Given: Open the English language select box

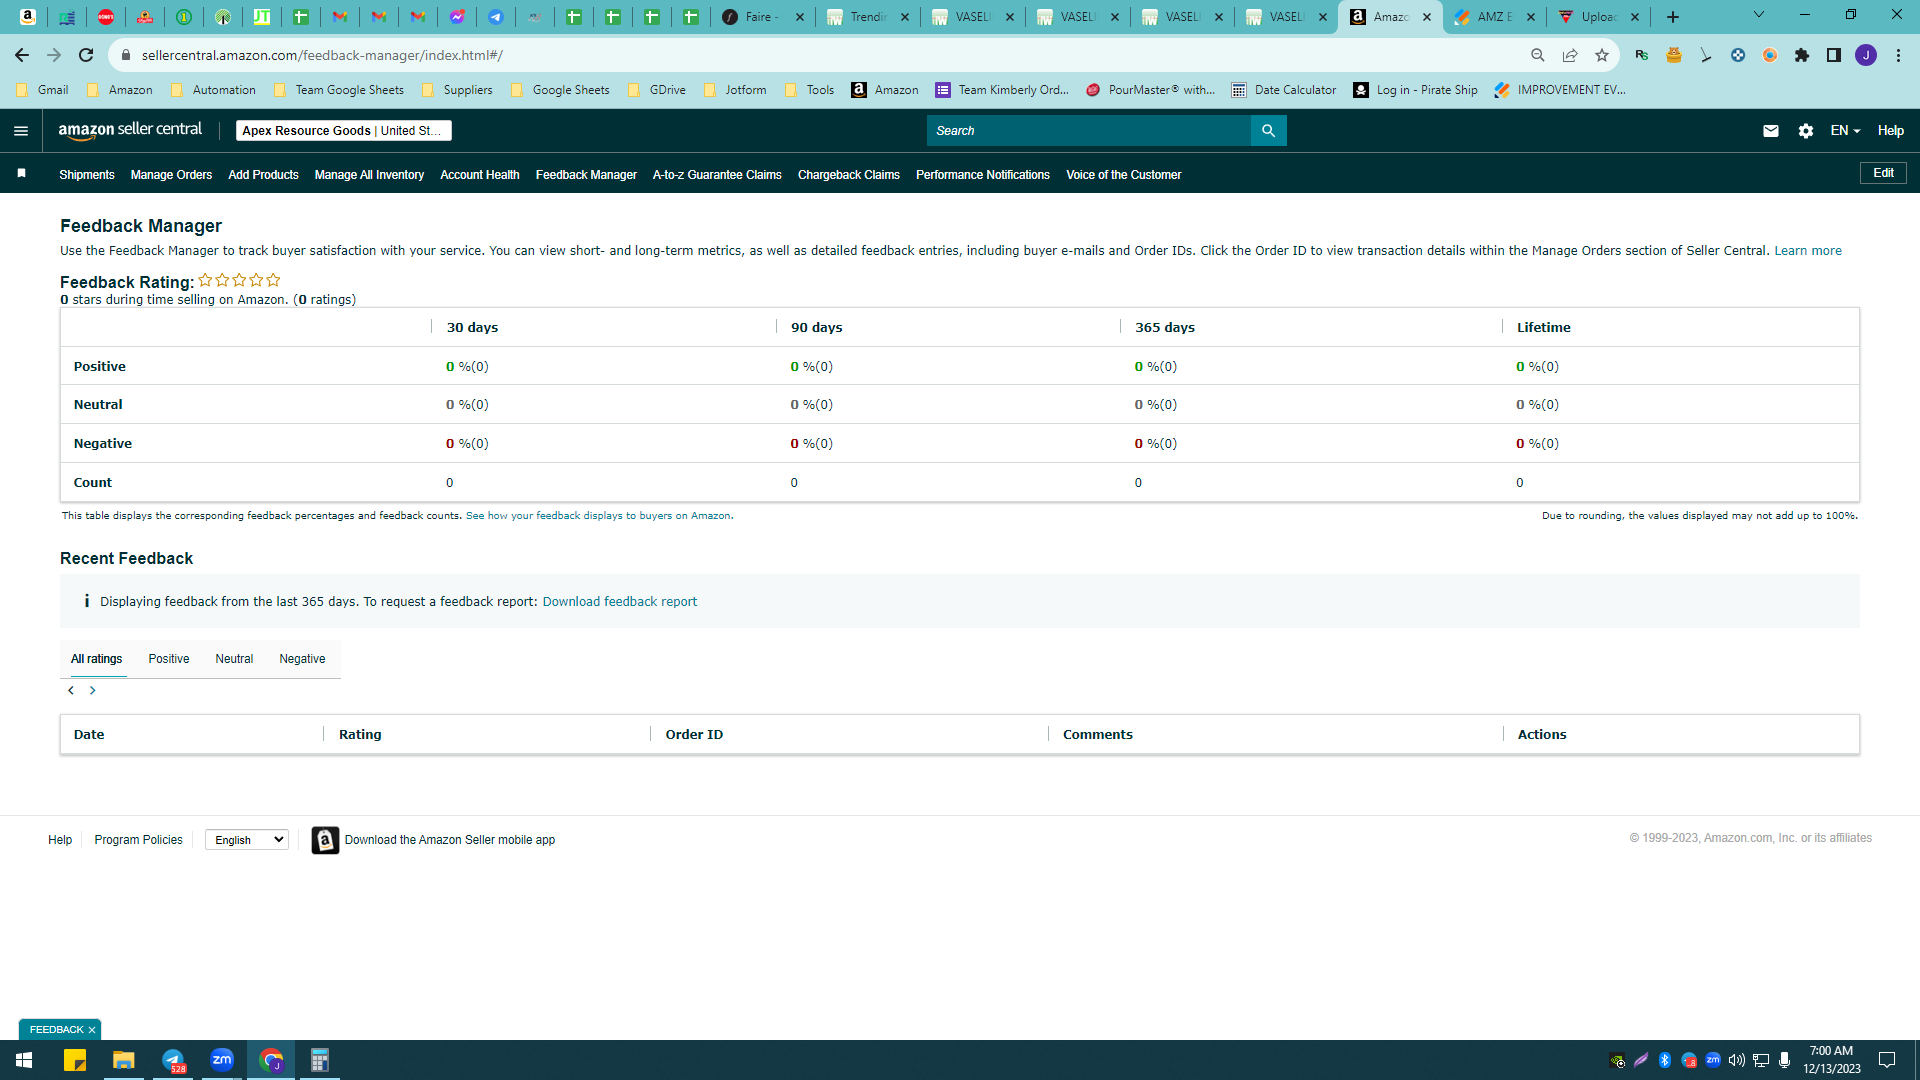Looking at the screenshot, I should pos(247,840).
